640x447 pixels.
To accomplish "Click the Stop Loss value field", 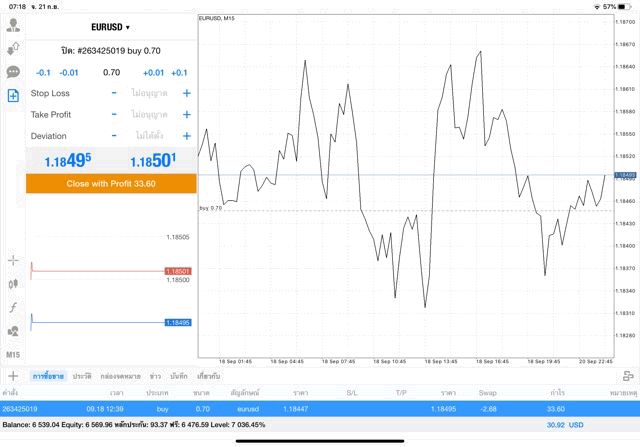I will [x=149, y=93].
